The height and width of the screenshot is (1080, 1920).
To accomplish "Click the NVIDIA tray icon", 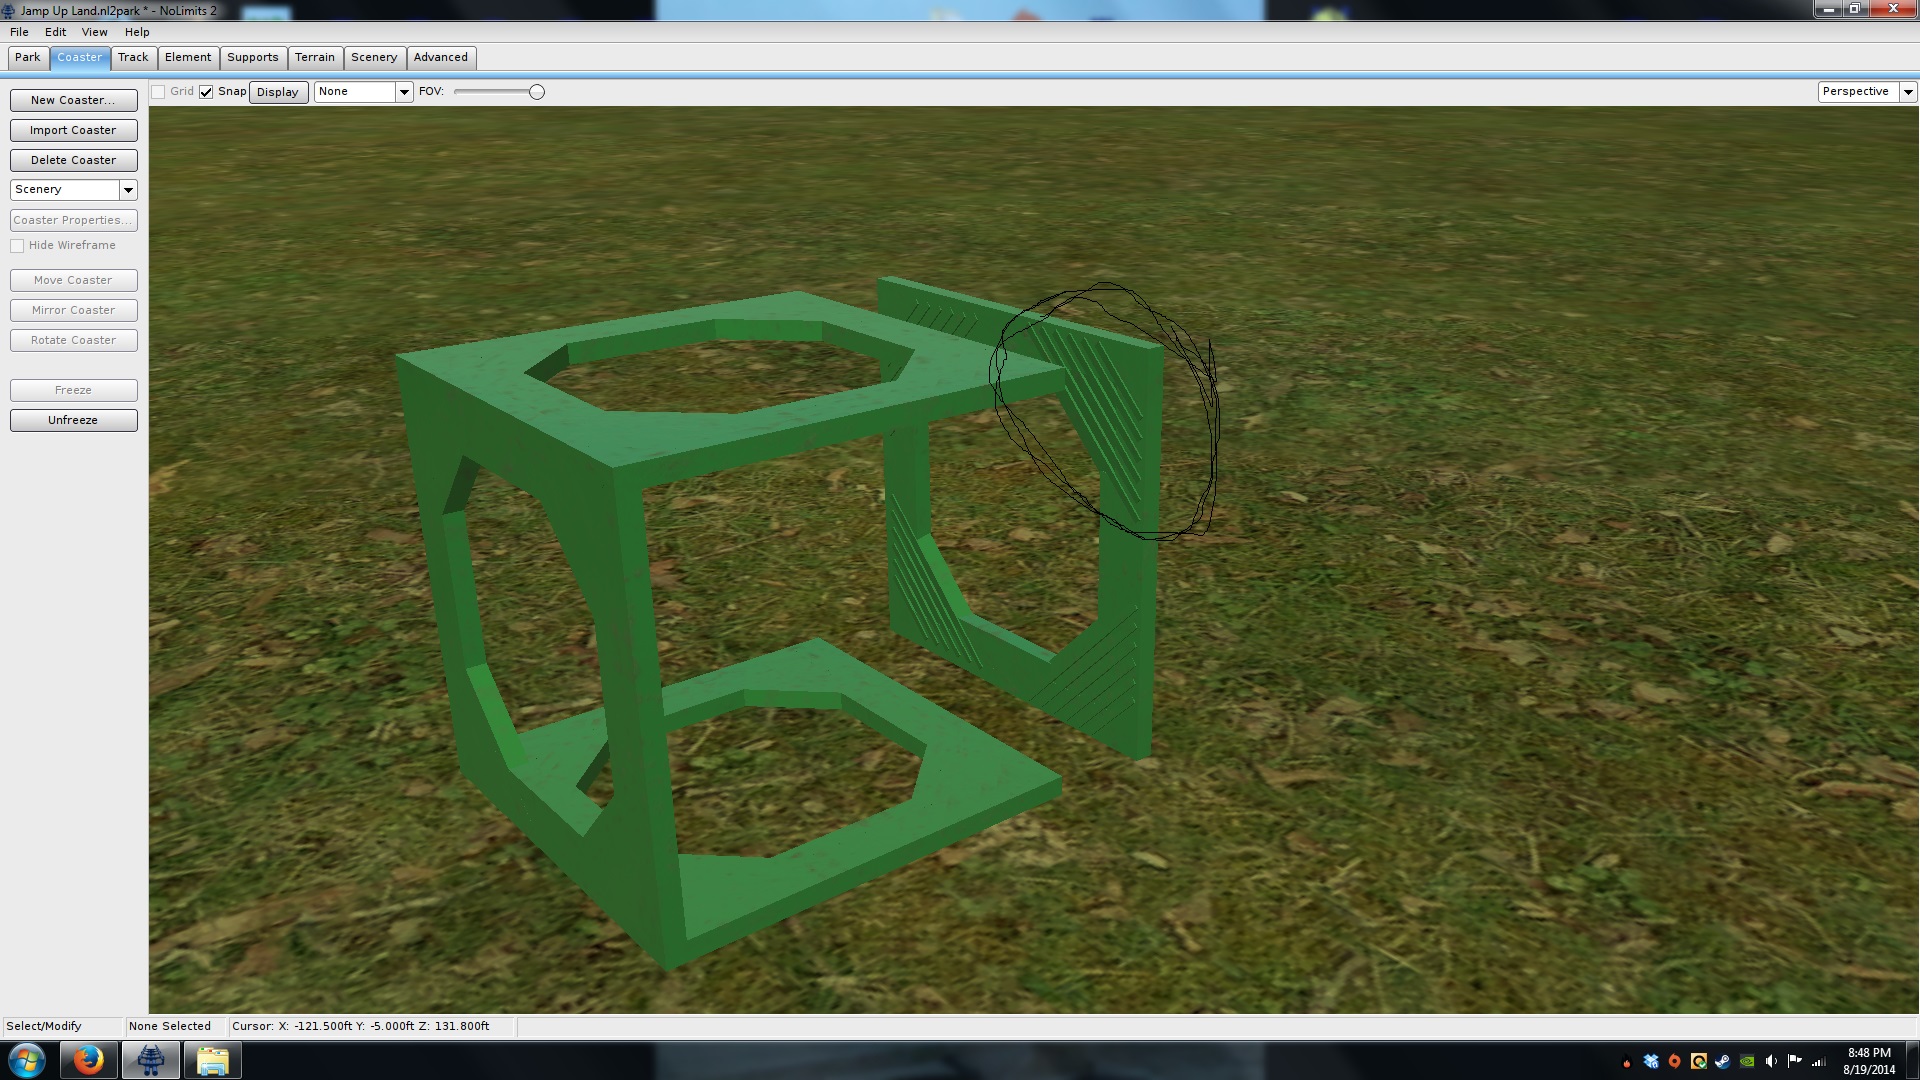I will coord(1747,1061).
